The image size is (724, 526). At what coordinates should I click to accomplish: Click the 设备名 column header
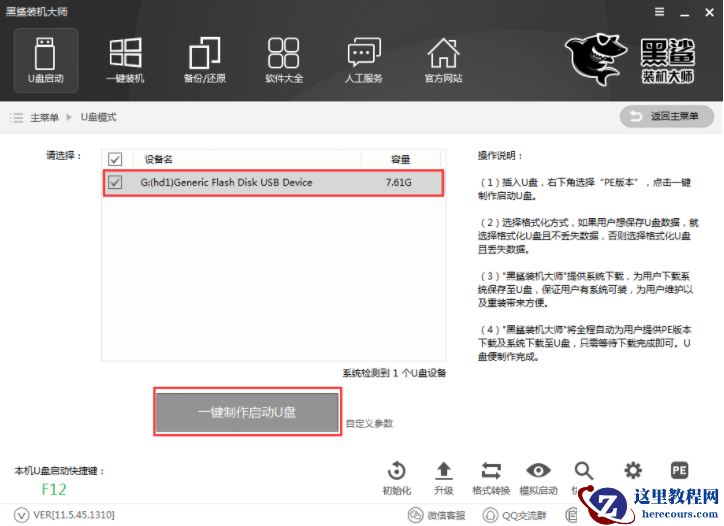click(x=158, y=159)
